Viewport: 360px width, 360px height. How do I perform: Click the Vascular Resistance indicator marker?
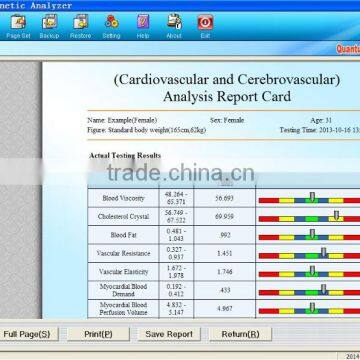pos(324,252)
